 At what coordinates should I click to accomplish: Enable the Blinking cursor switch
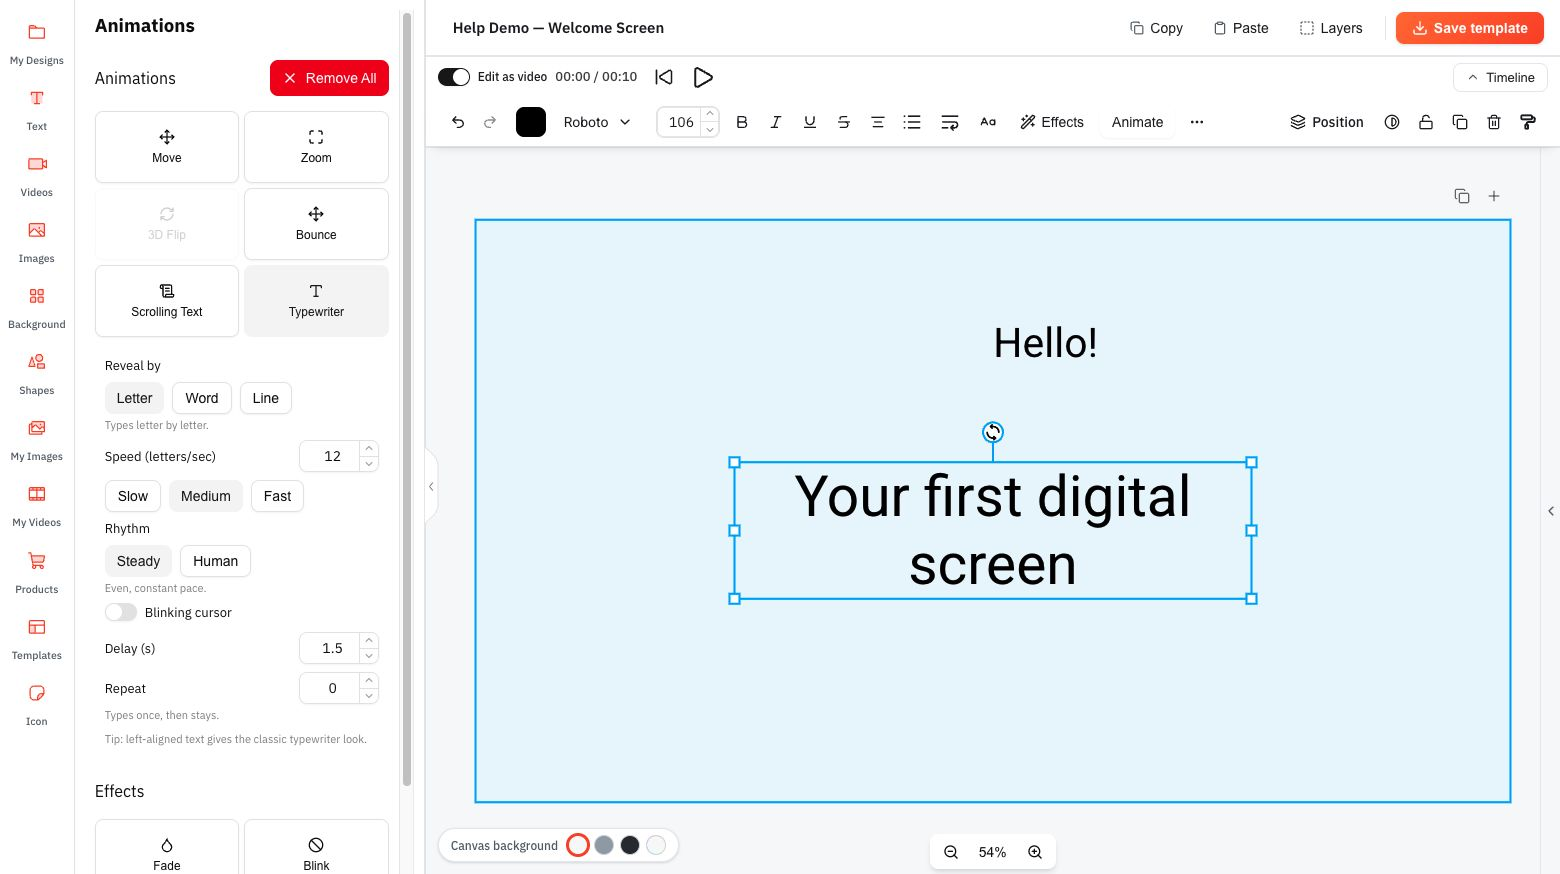[121, 612]
